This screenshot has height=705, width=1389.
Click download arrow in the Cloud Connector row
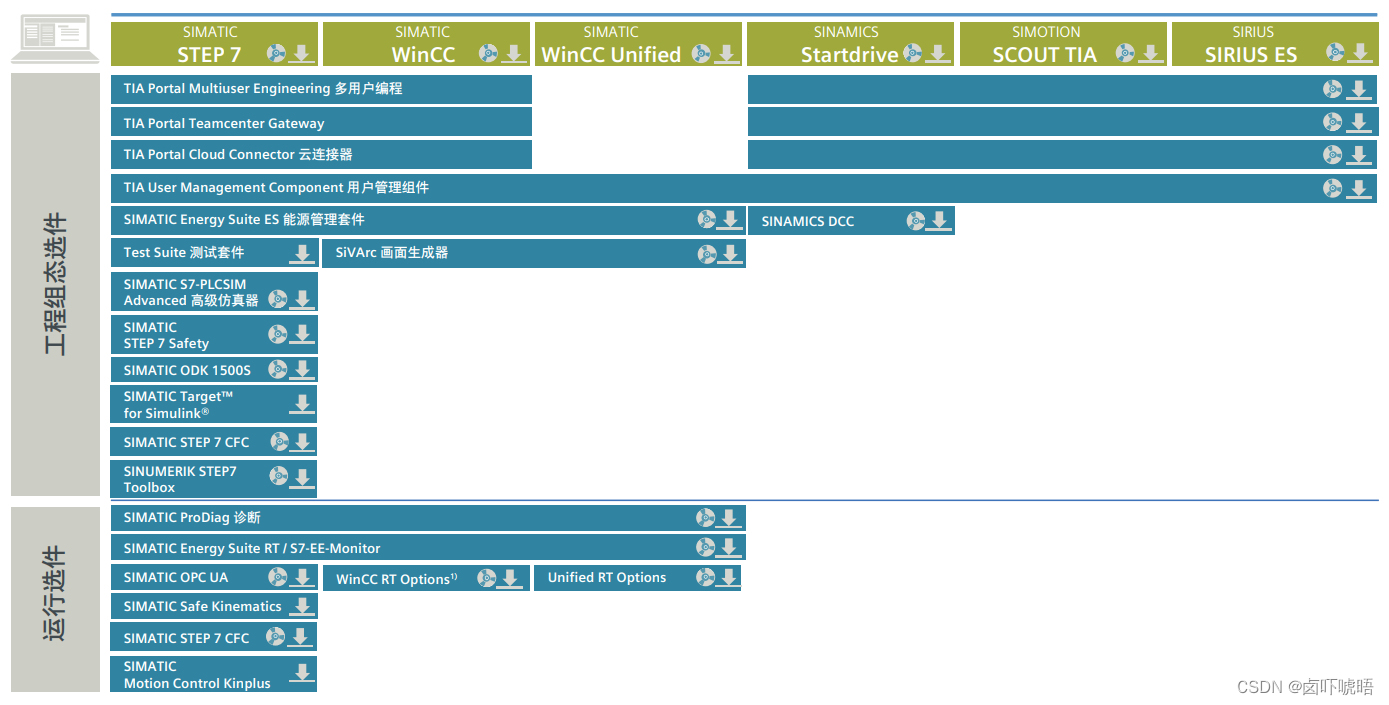tap(1358, 155)
